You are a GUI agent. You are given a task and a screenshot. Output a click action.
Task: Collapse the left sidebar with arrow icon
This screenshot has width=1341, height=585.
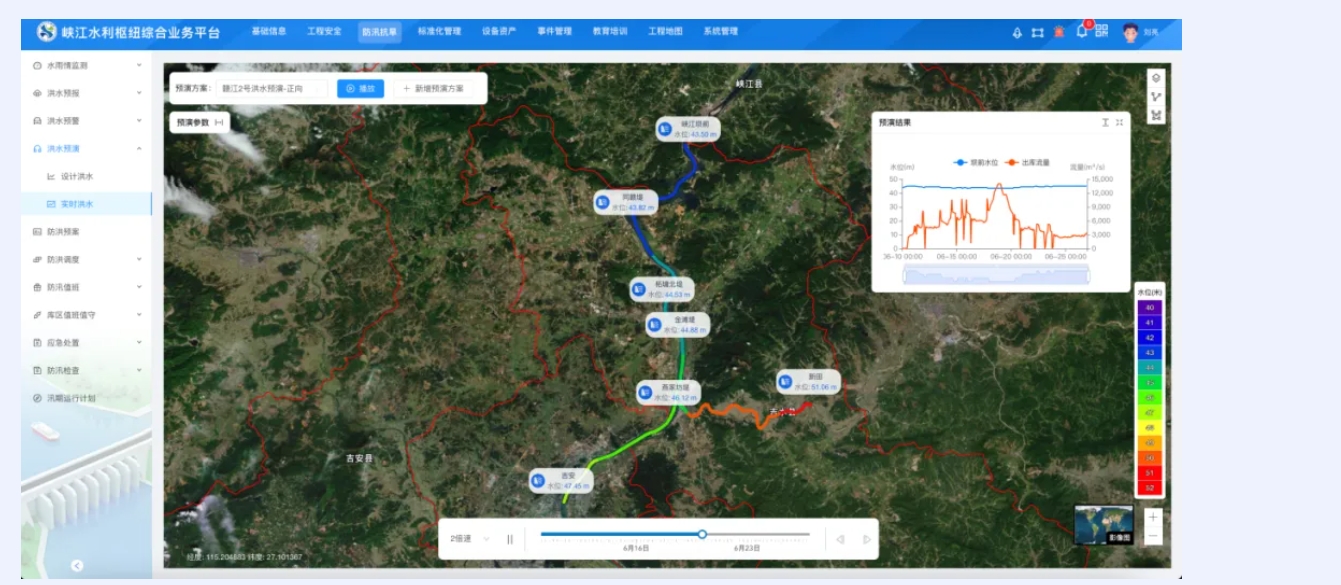pos(77,565)
